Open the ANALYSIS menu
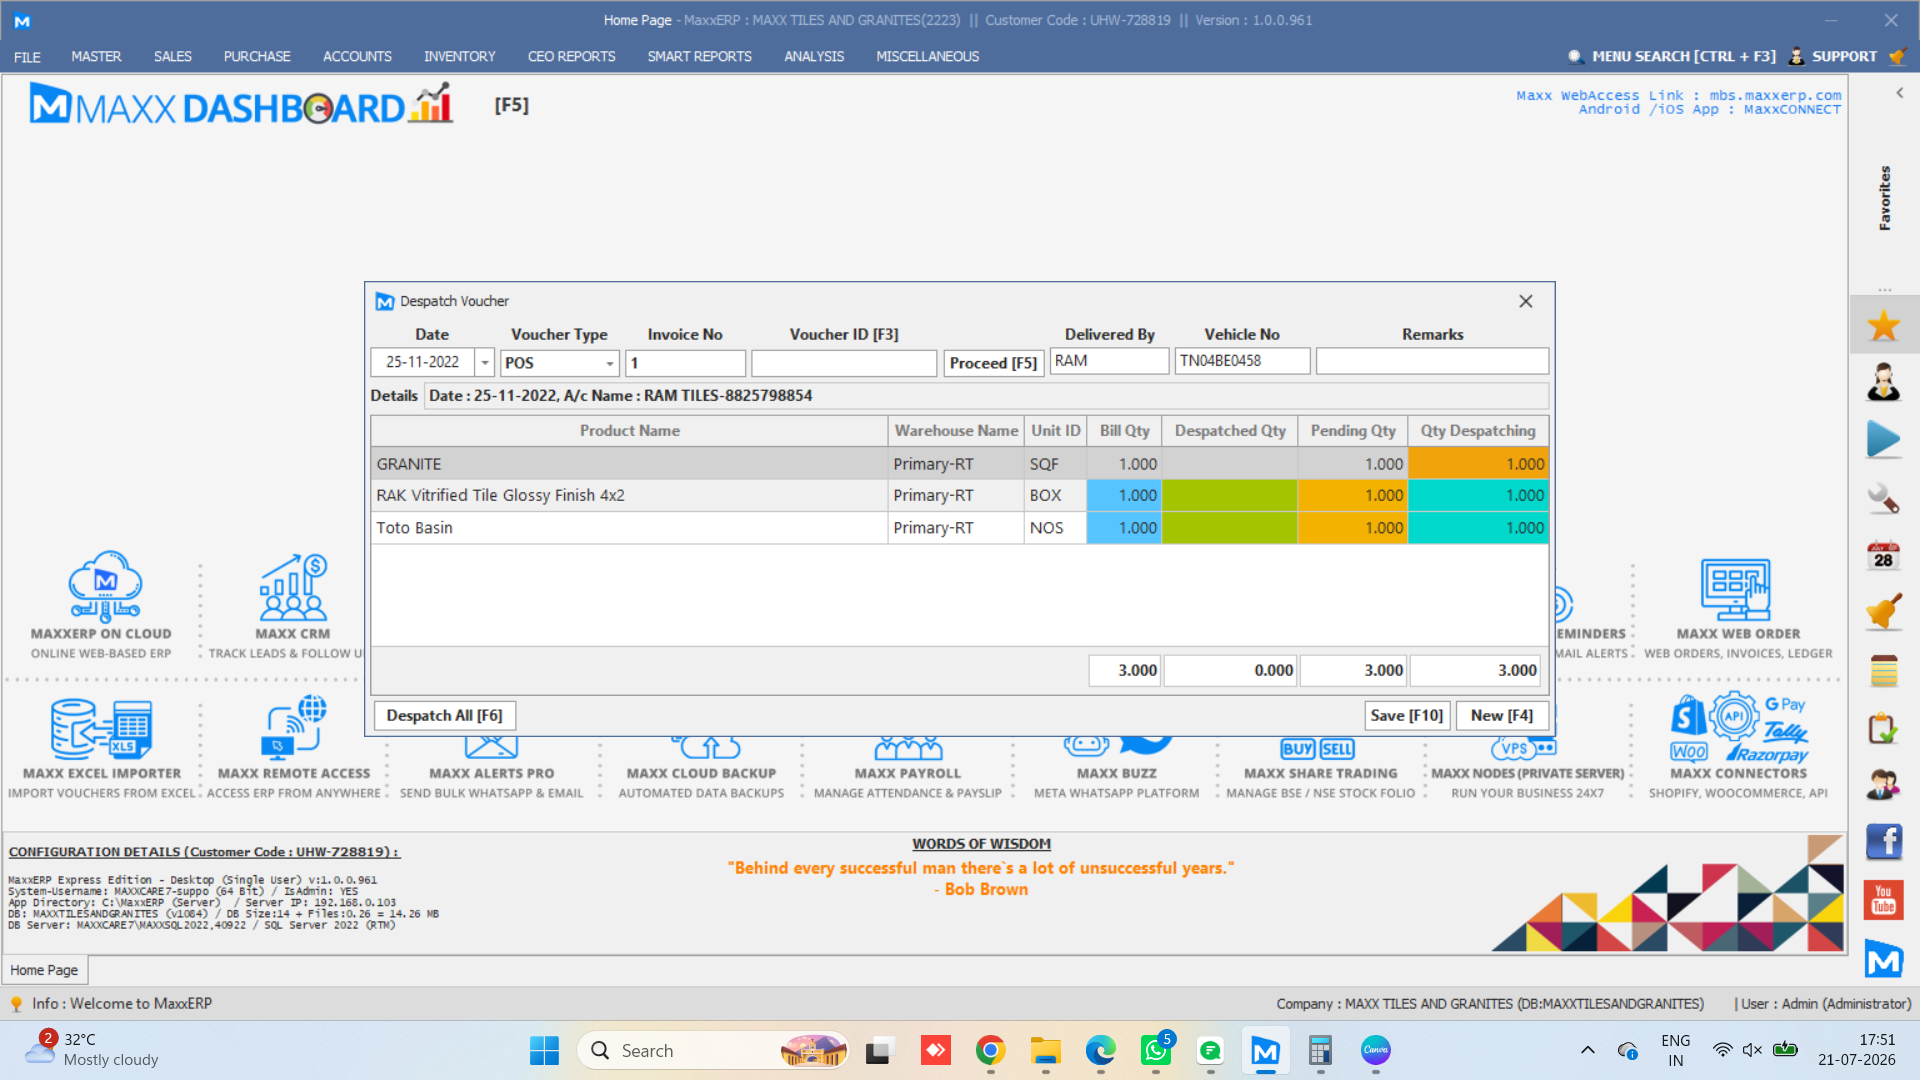 click(x=814, y=57)
